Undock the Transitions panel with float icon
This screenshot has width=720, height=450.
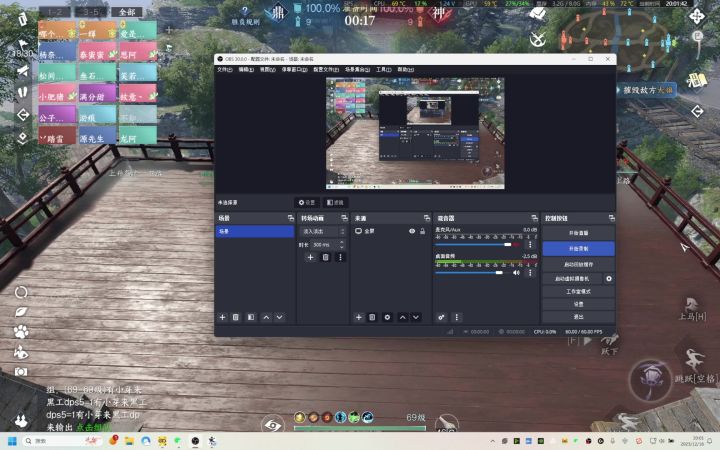[344, 218]
